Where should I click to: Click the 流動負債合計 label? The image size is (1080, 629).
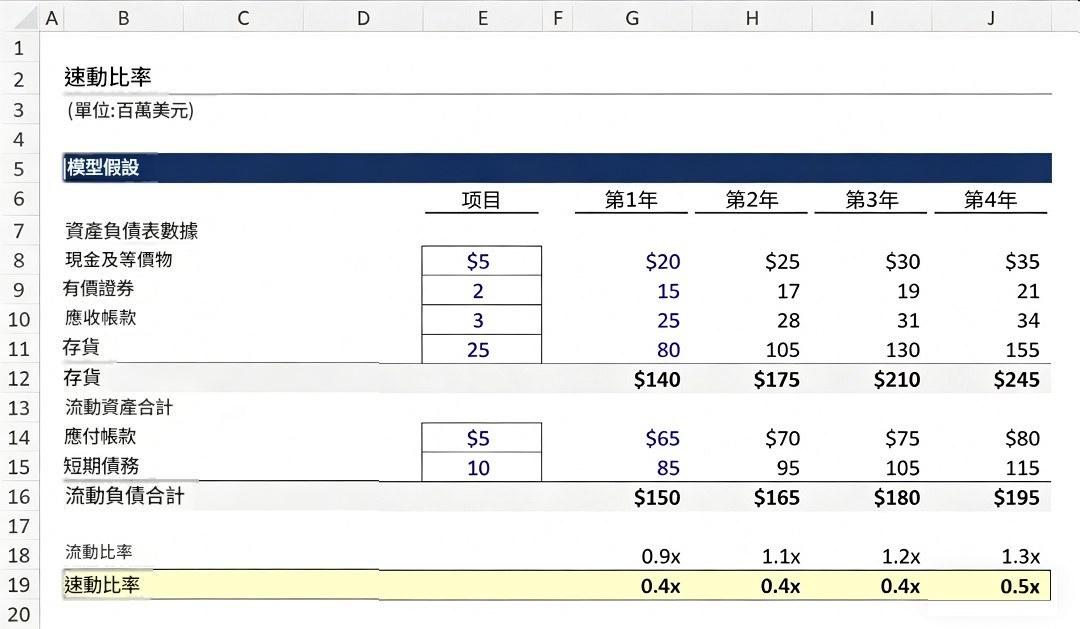click(125, 496)
